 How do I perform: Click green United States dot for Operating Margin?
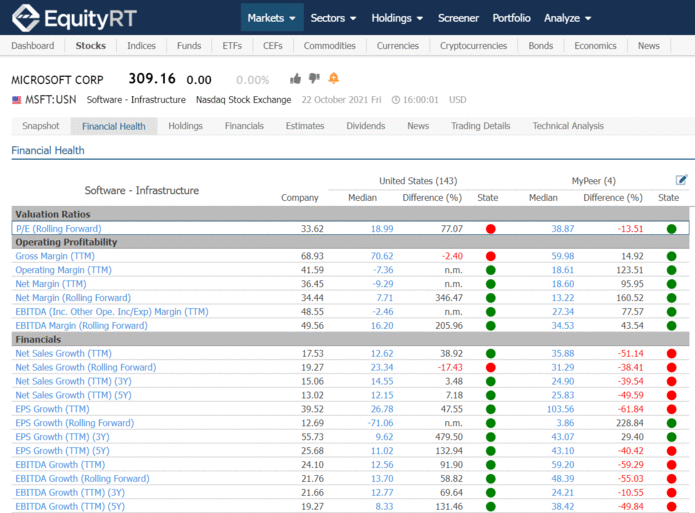(x=490, y=270)
